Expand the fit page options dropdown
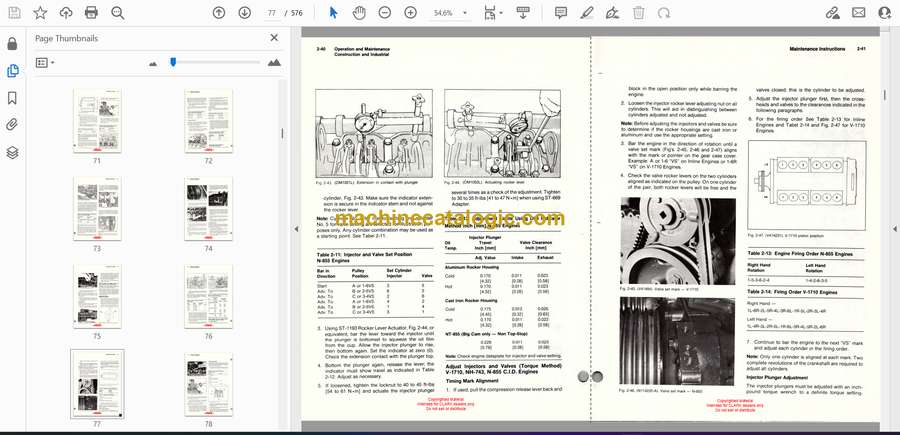This screenshot has height=435, width=900. [503, 13]
